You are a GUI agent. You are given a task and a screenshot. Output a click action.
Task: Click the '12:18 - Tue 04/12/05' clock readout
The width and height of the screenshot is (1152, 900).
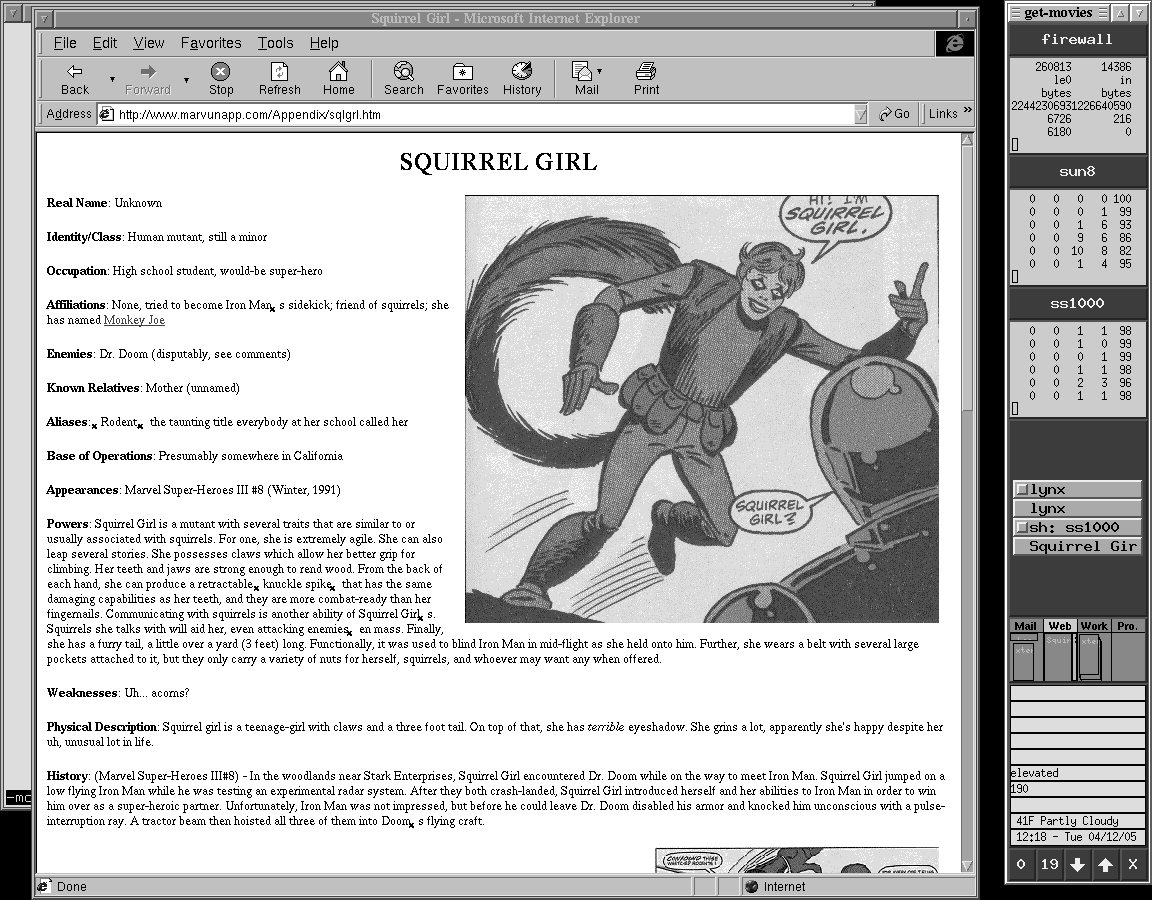point(1077,837)
